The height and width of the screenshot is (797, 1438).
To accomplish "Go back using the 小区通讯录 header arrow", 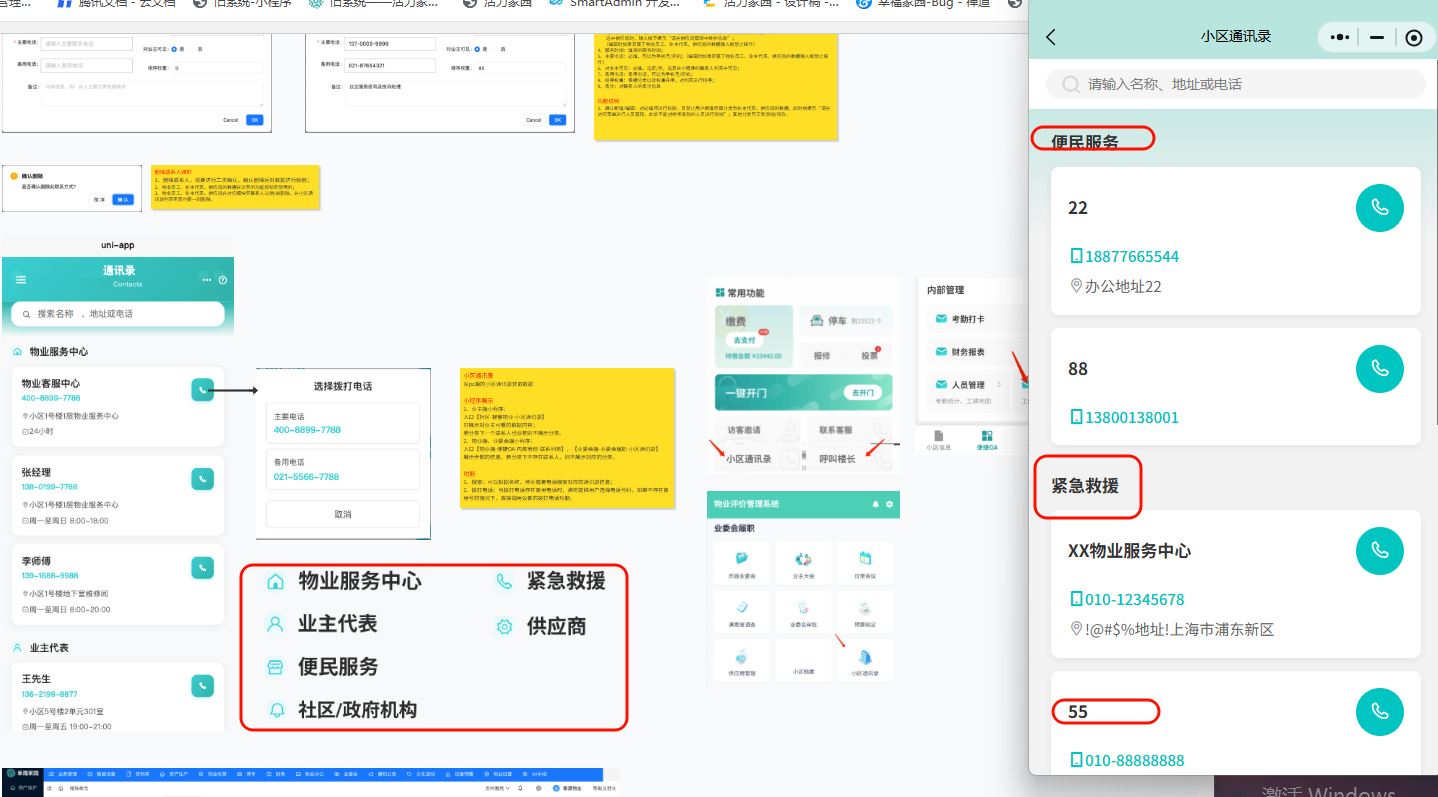I will click(1050, 37).
